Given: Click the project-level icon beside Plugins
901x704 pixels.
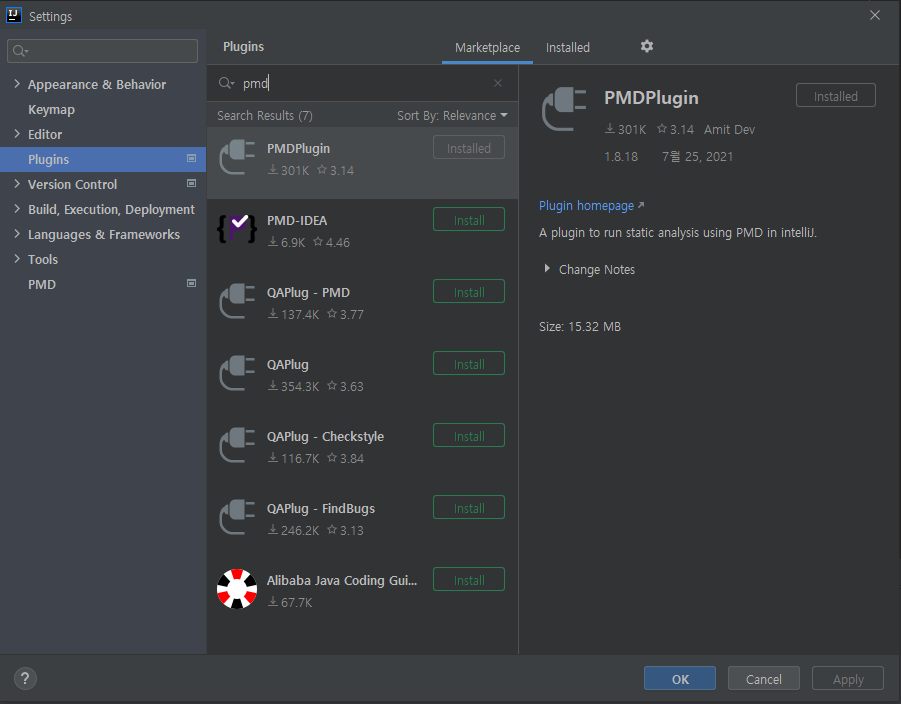Looking at the screenshot, I should [x=192, y=158].
